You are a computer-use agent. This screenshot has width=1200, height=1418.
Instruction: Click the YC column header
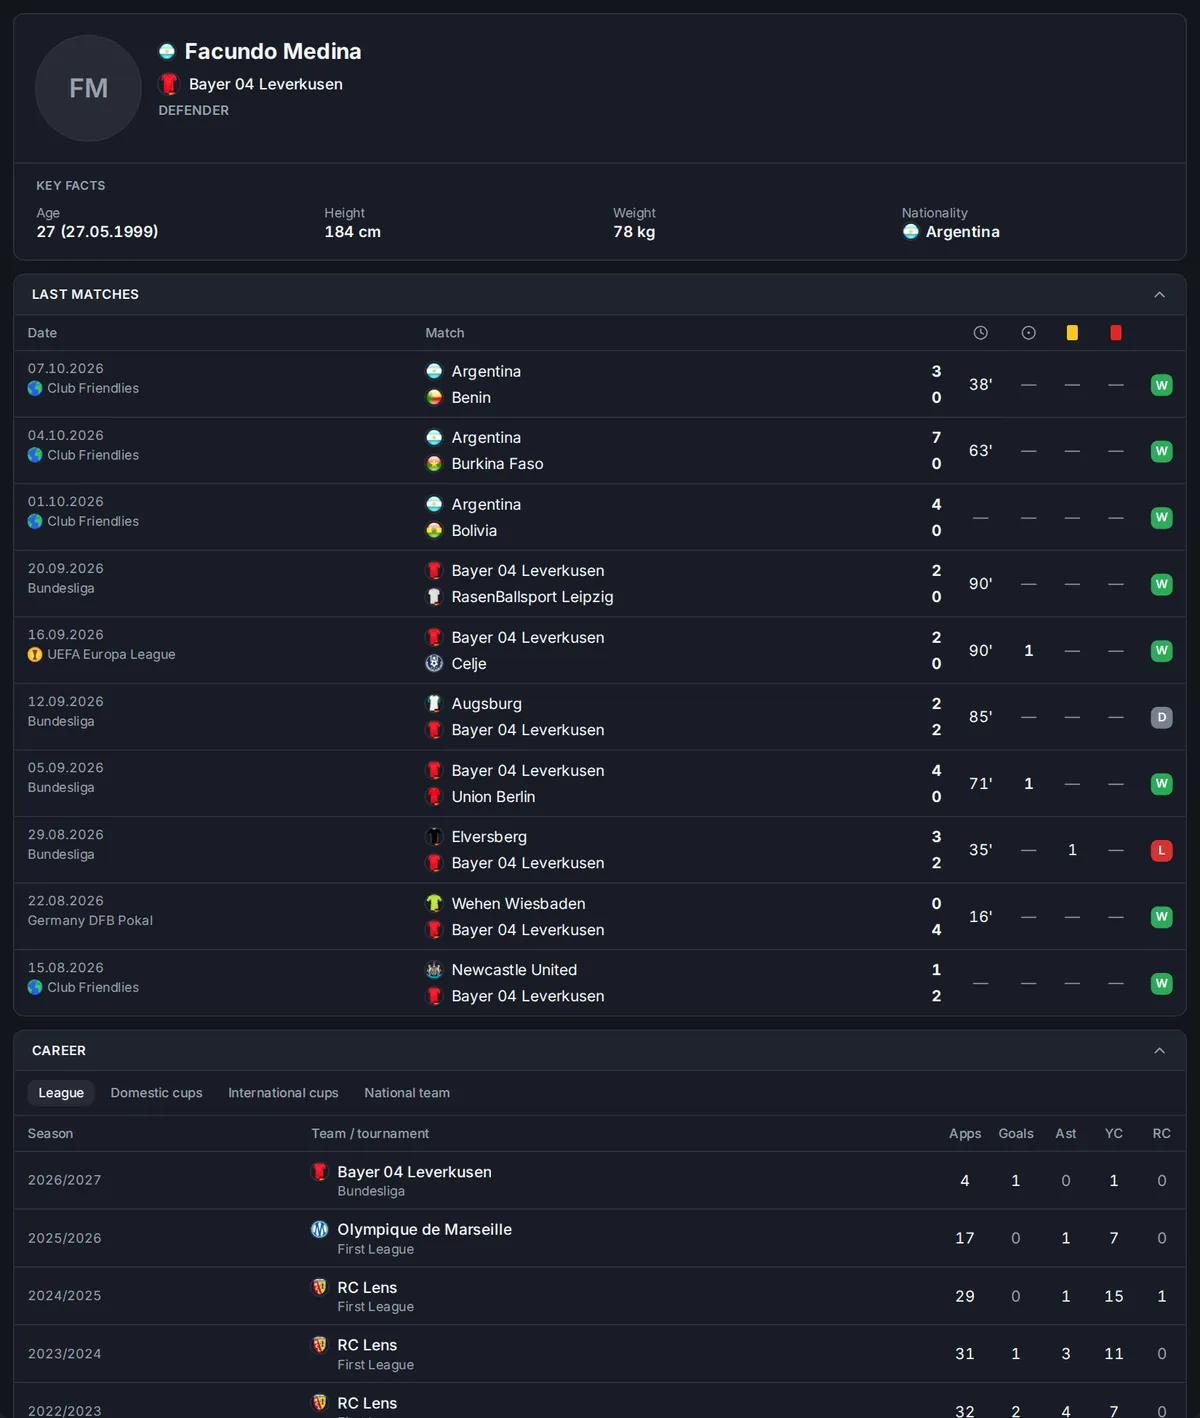[x=1114, y=1133]
